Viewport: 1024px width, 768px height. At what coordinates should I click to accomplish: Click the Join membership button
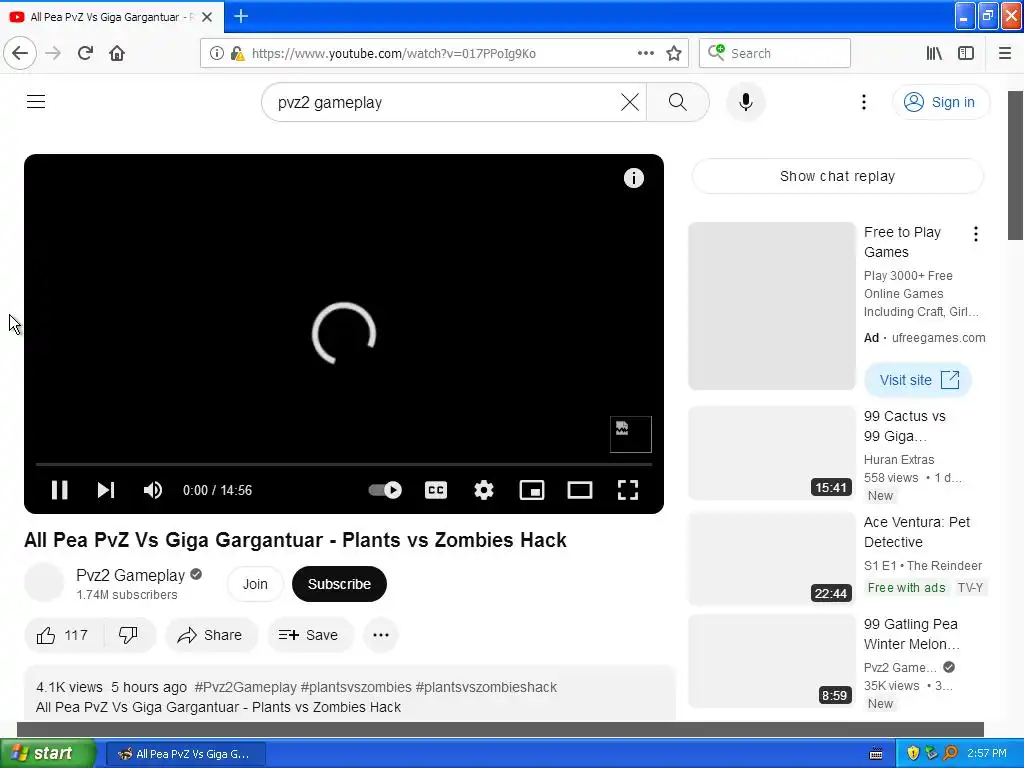[255, 584]
